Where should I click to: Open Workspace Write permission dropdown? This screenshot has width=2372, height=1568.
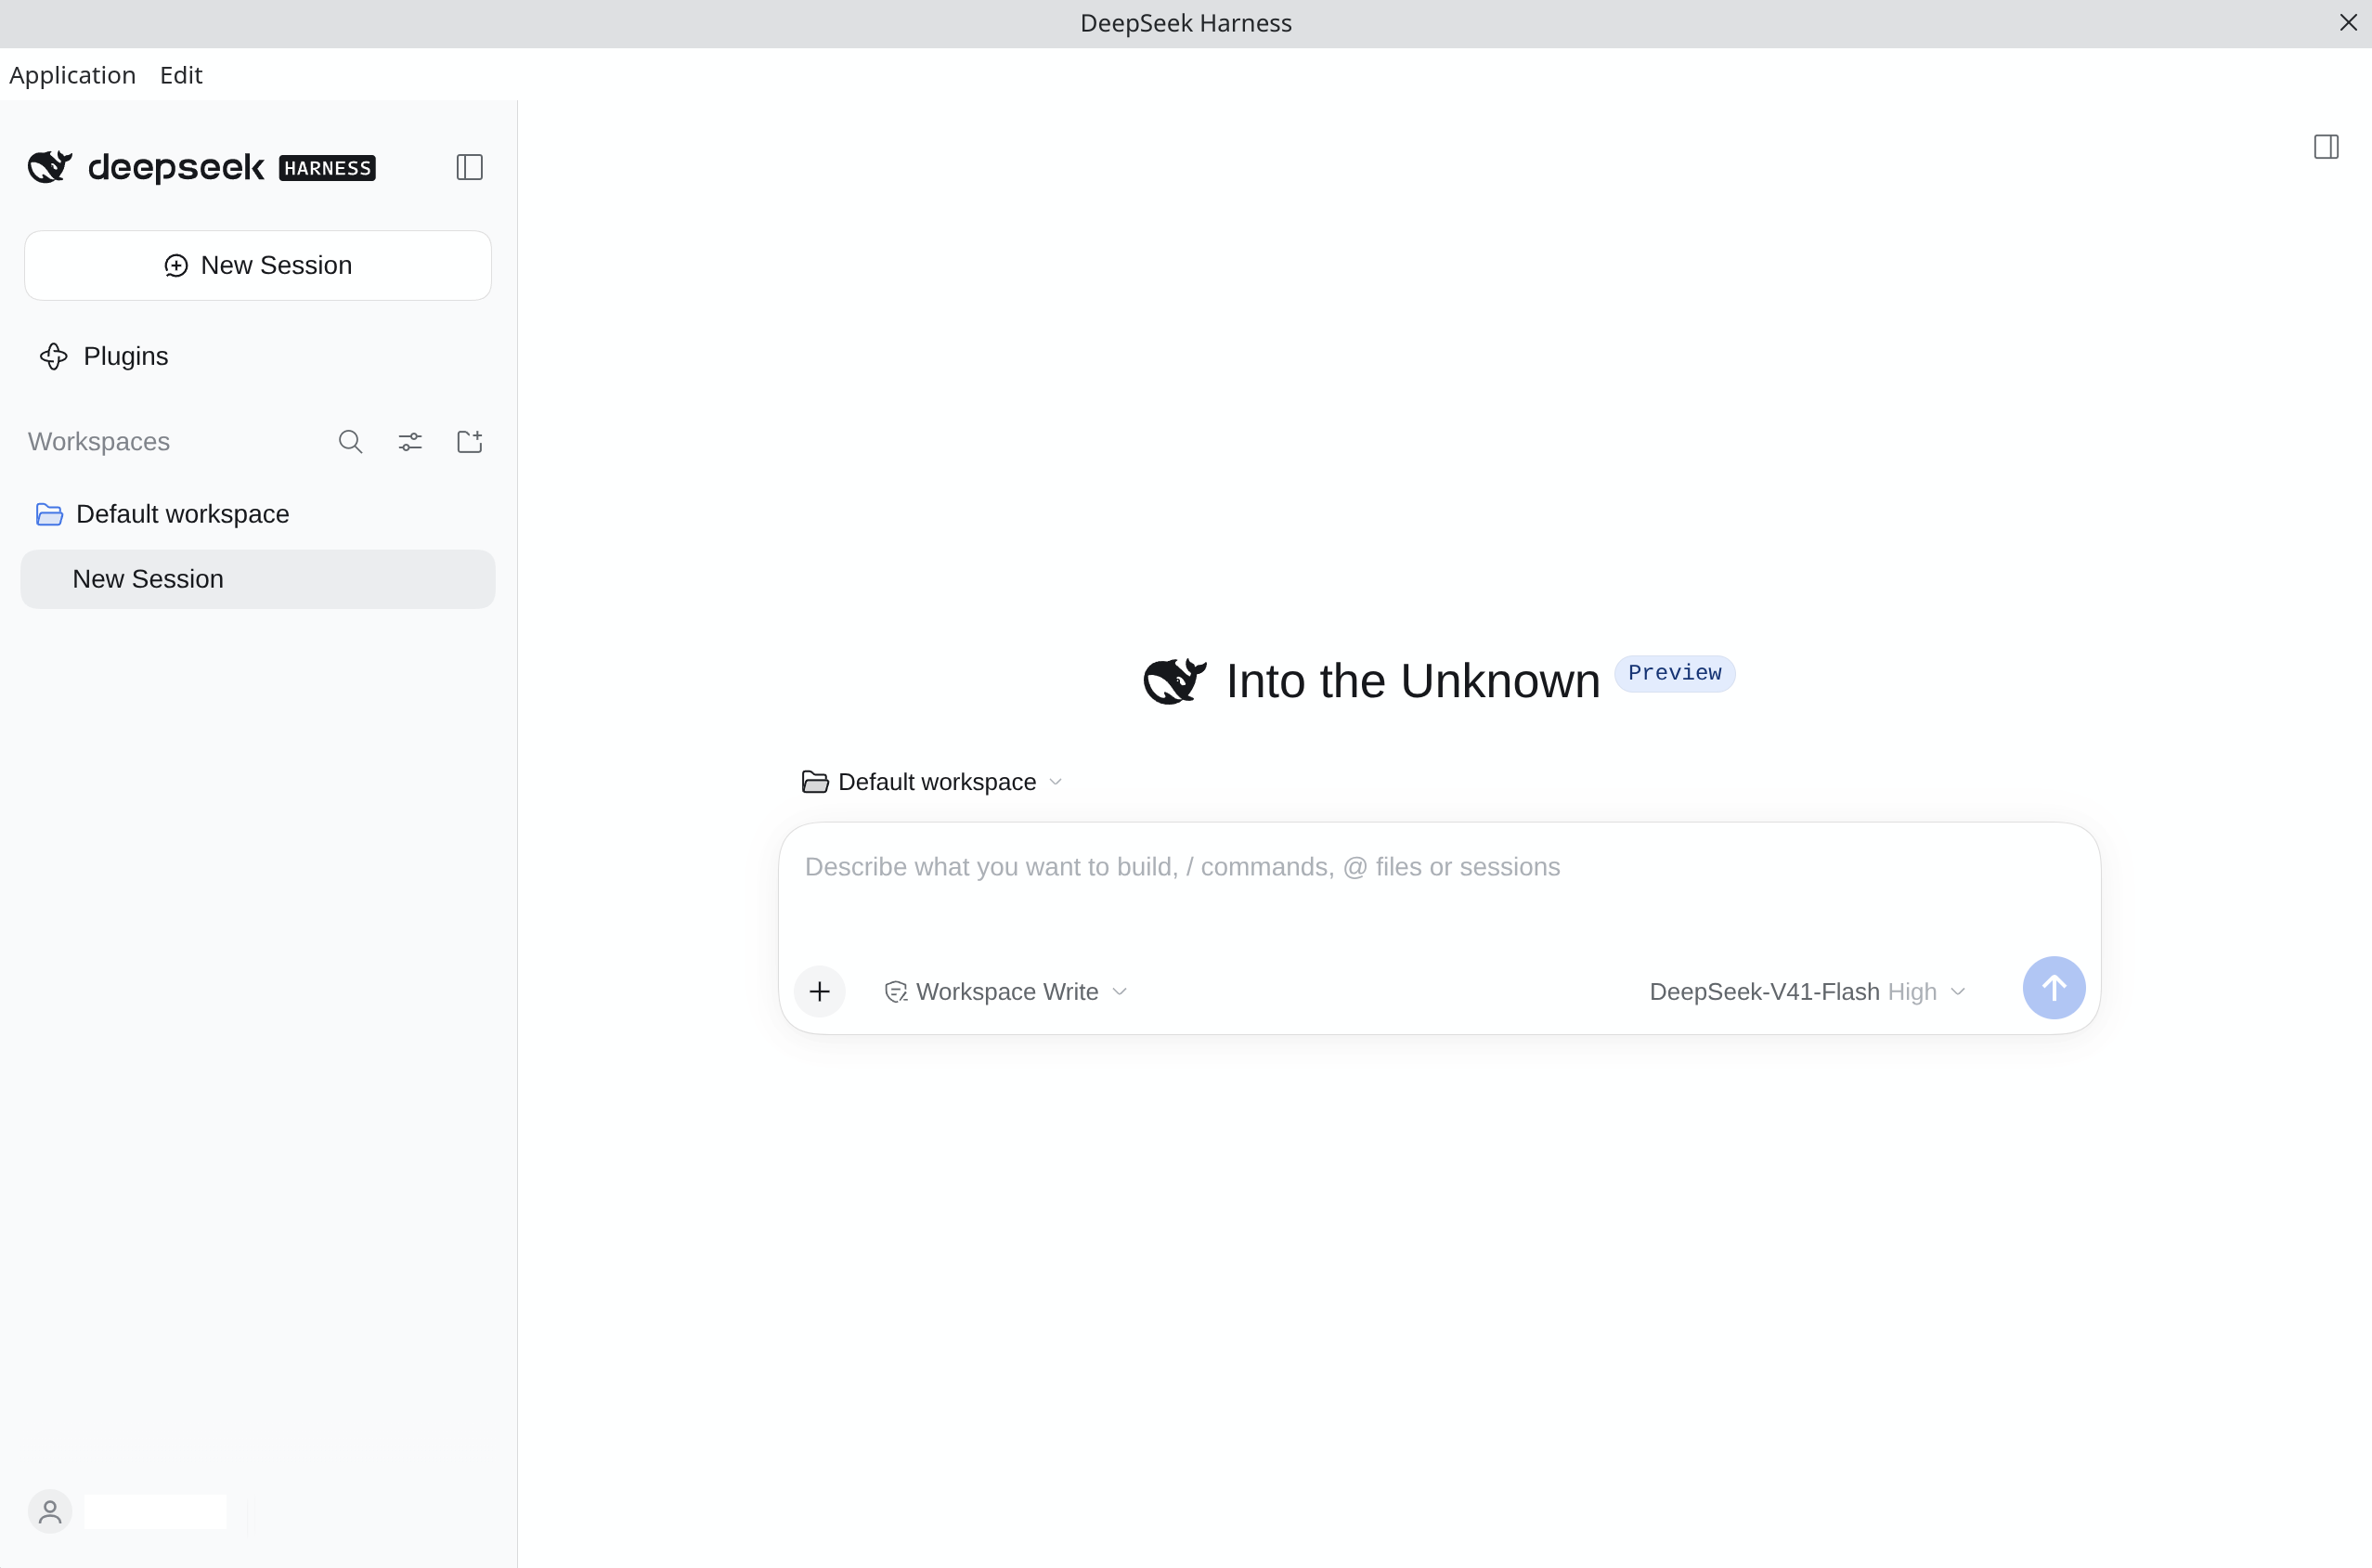pyautogui.click(x=1006, y=991)
